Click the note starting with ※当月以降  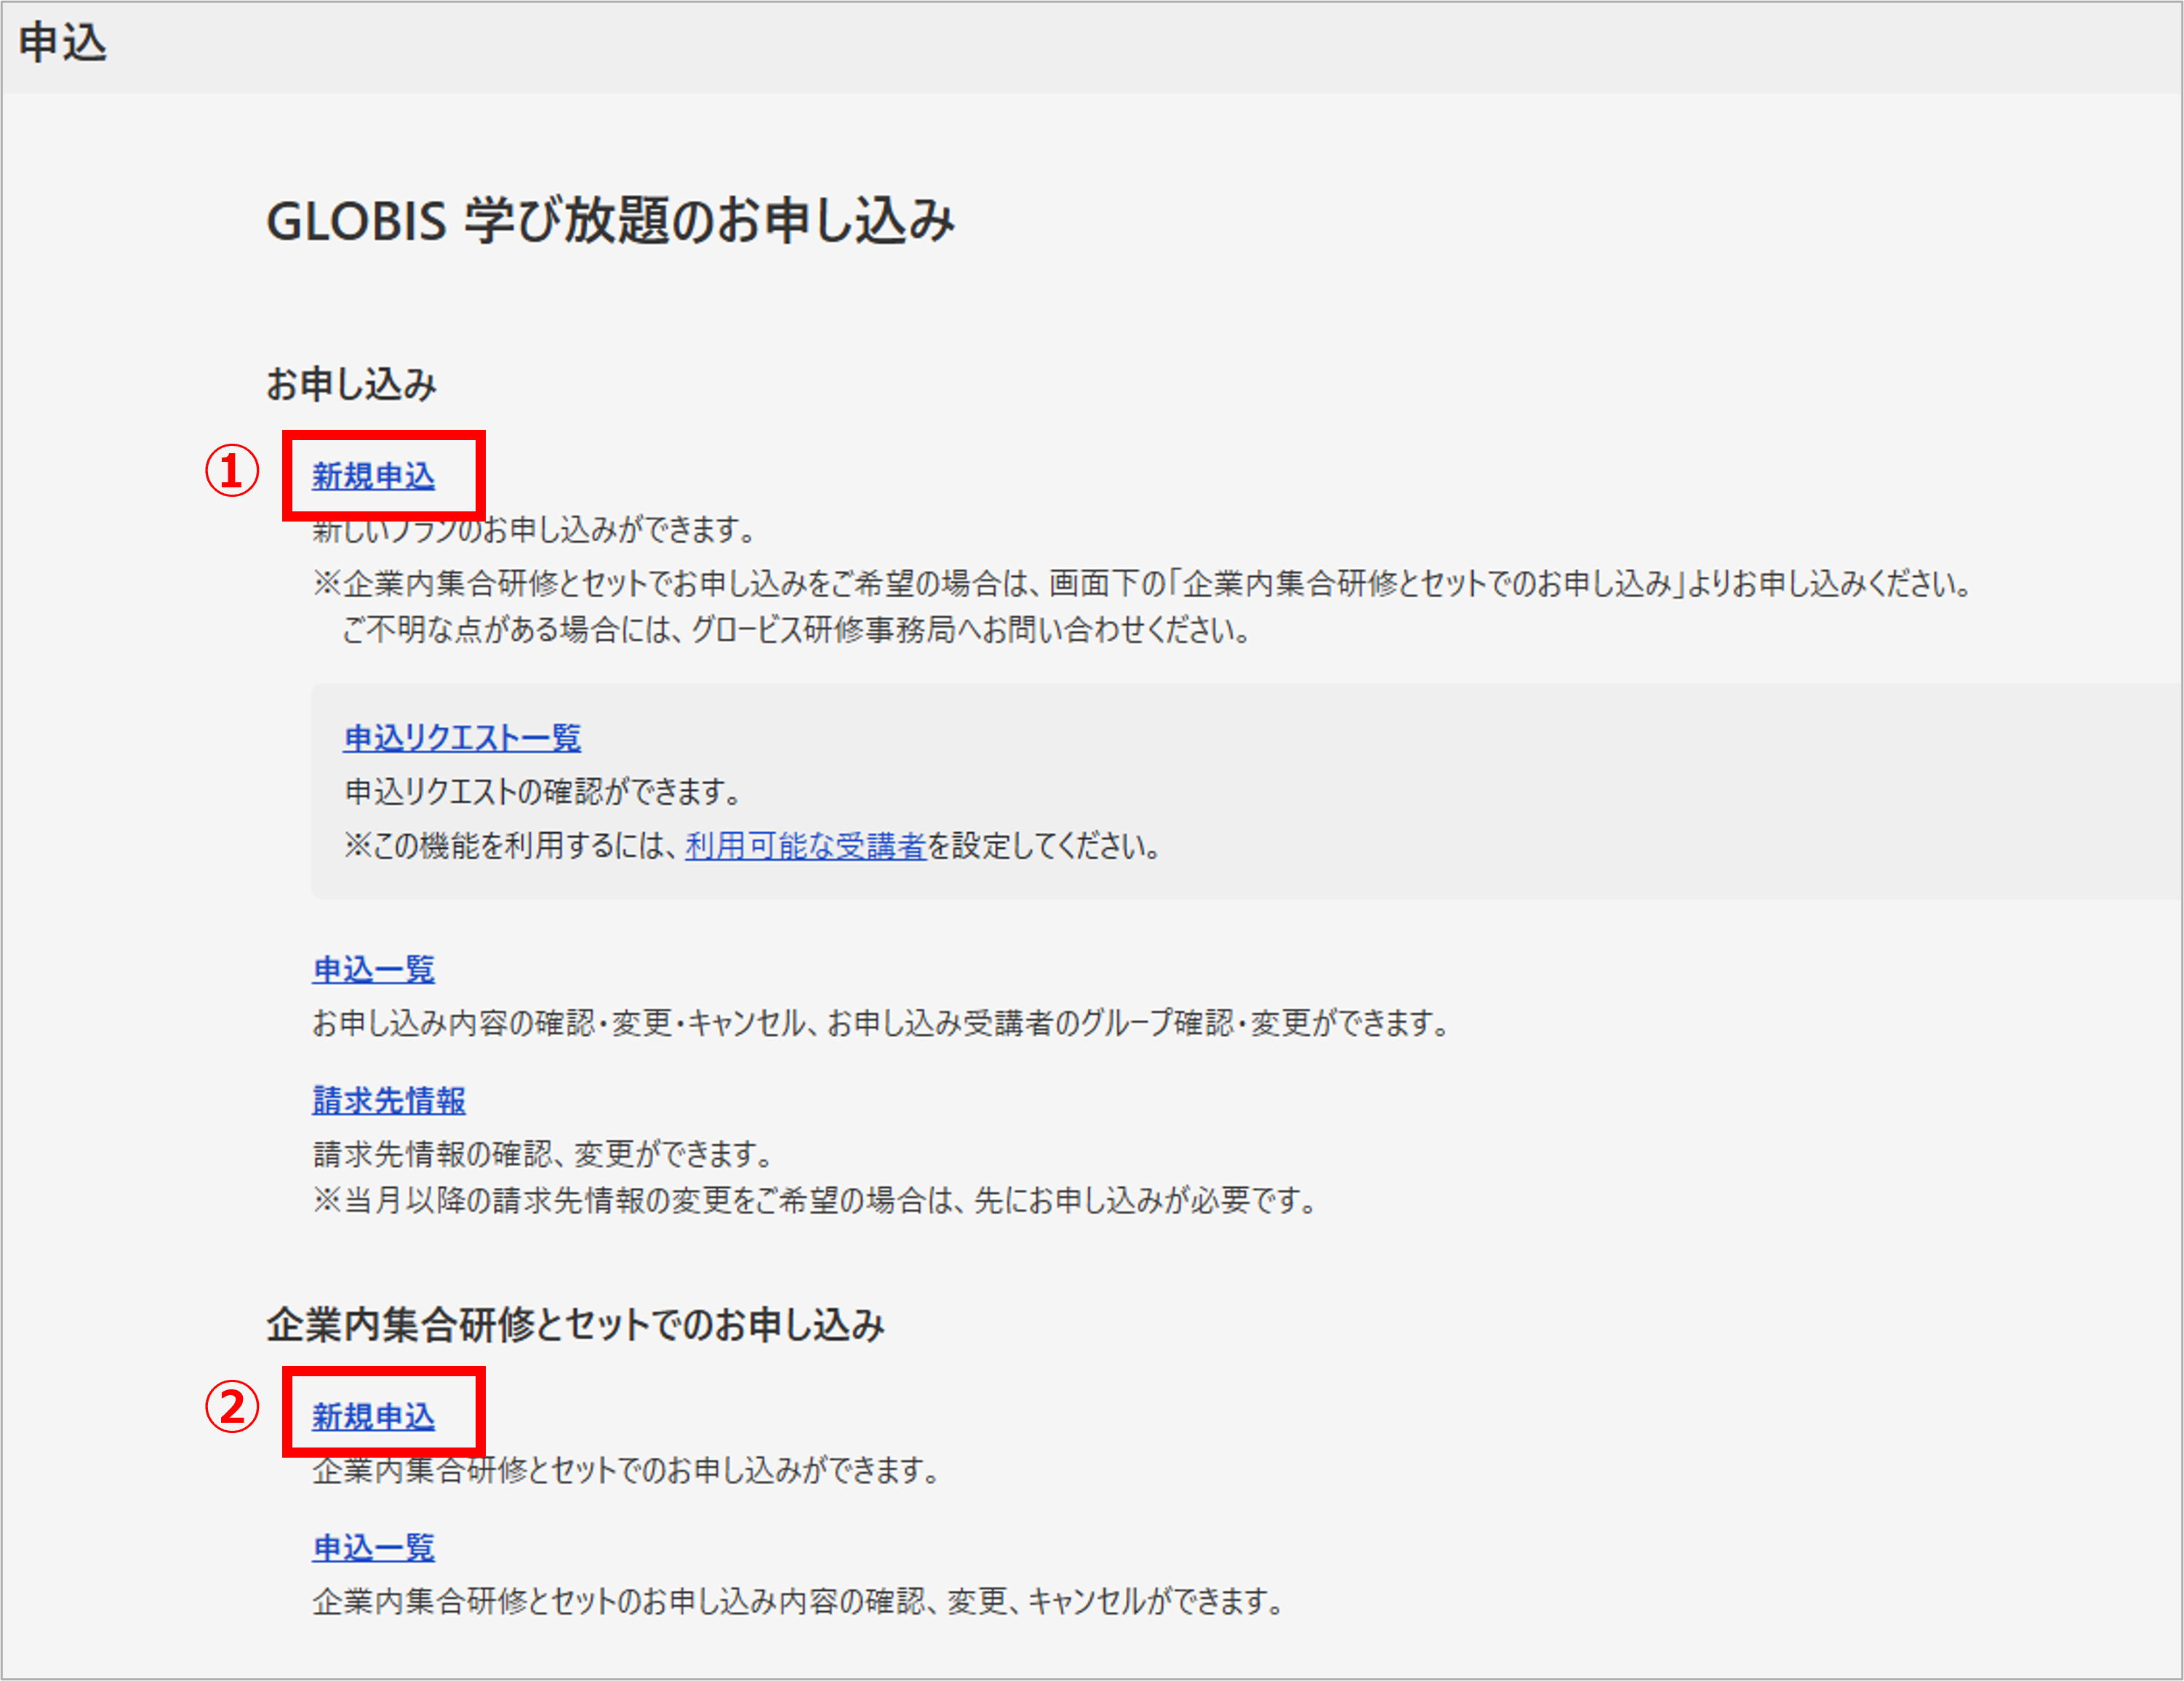(815, 1200)
